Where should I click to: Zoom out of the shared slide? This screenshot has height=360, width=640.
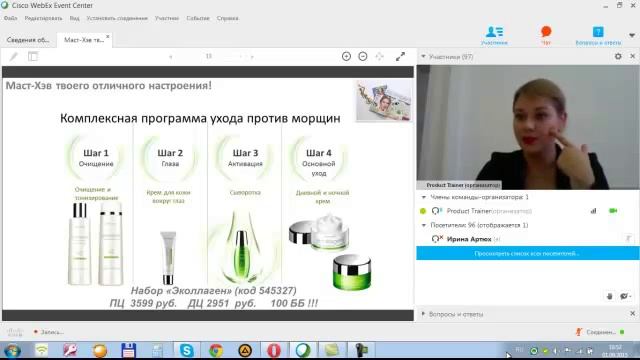coord(362,56)
